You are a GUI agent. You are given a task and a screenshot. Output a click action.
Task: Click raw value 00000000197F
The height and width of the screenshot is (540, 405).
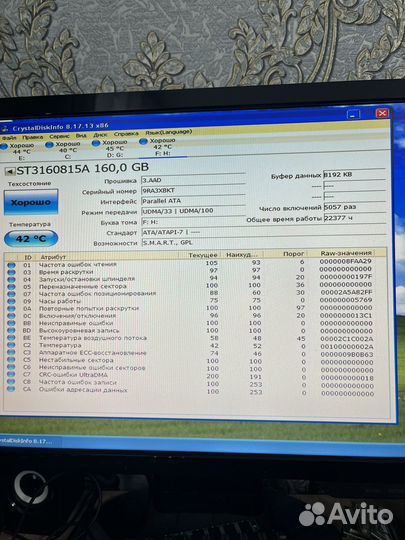pos(345,277)
